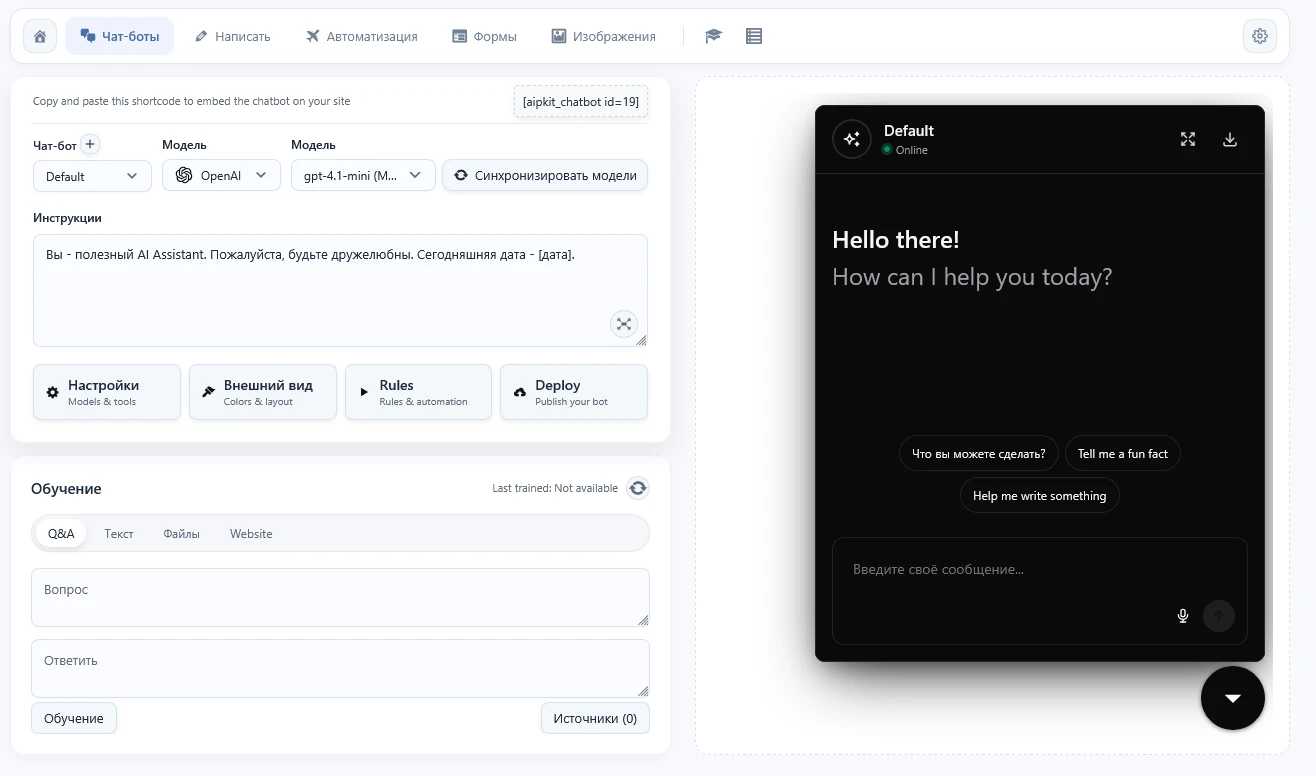Open the table list icon in navigation
Viewport: 1316px width, 776px height.
click(x=754, y=36)
